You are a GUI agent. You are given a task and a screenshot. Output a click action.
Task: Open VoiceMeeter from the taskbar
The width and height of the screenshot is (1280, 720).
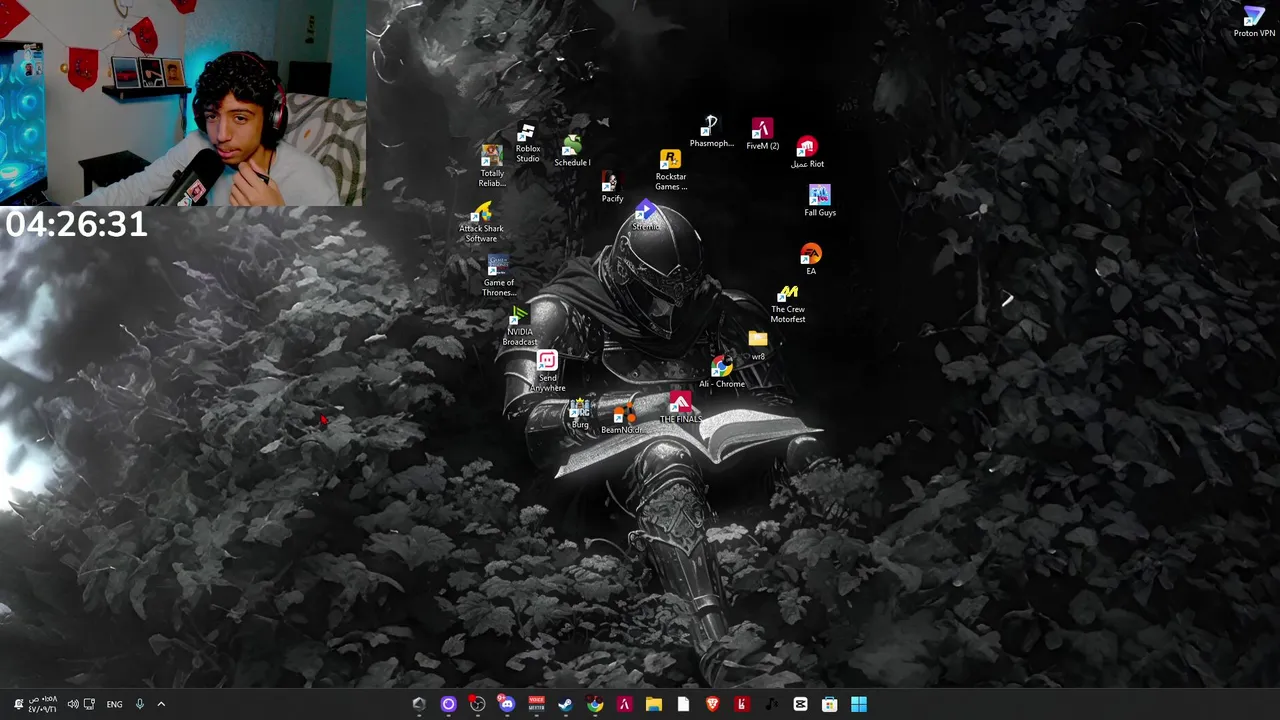pyautogui.click(x=536, y=704)
